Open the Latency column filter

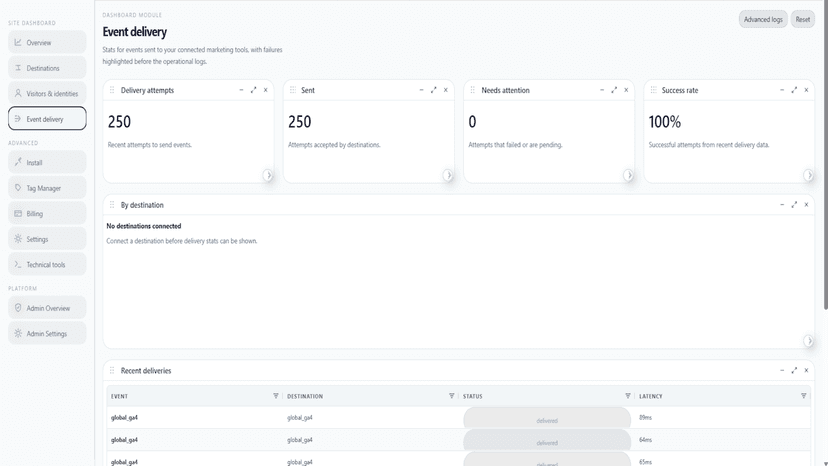click(804, 396)
